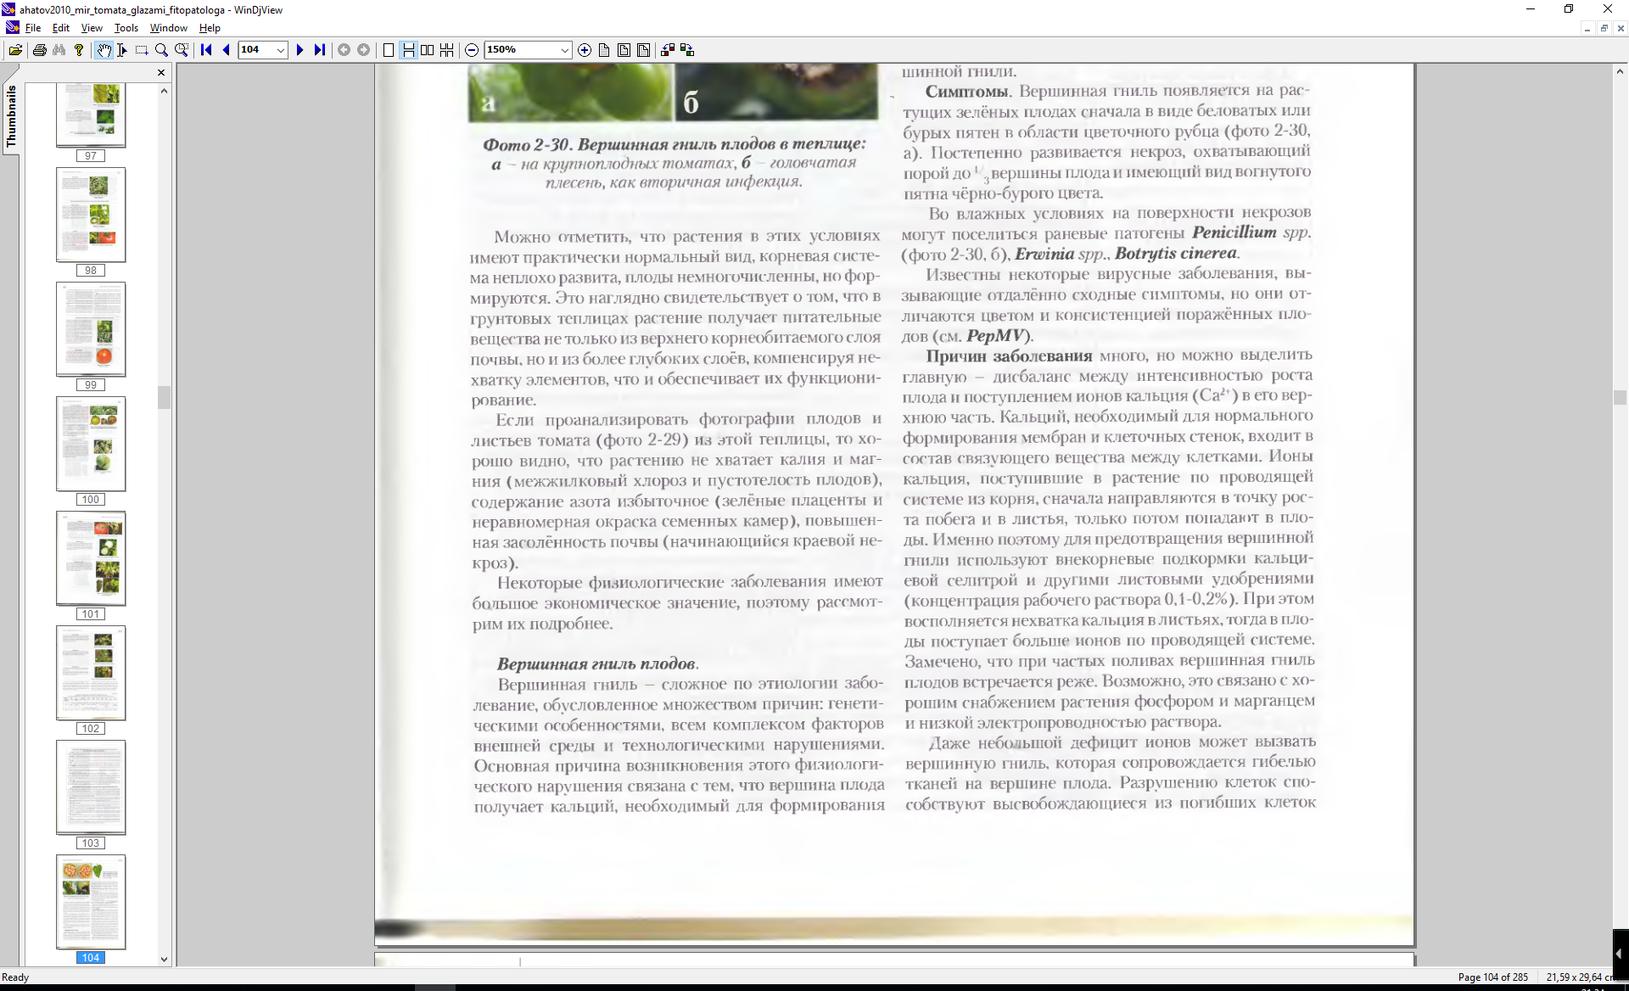The height and width of the screenshot is (991, 1629).
Task: Activate the magnifying glass zoom tool
Action: [x=161, y=50]
